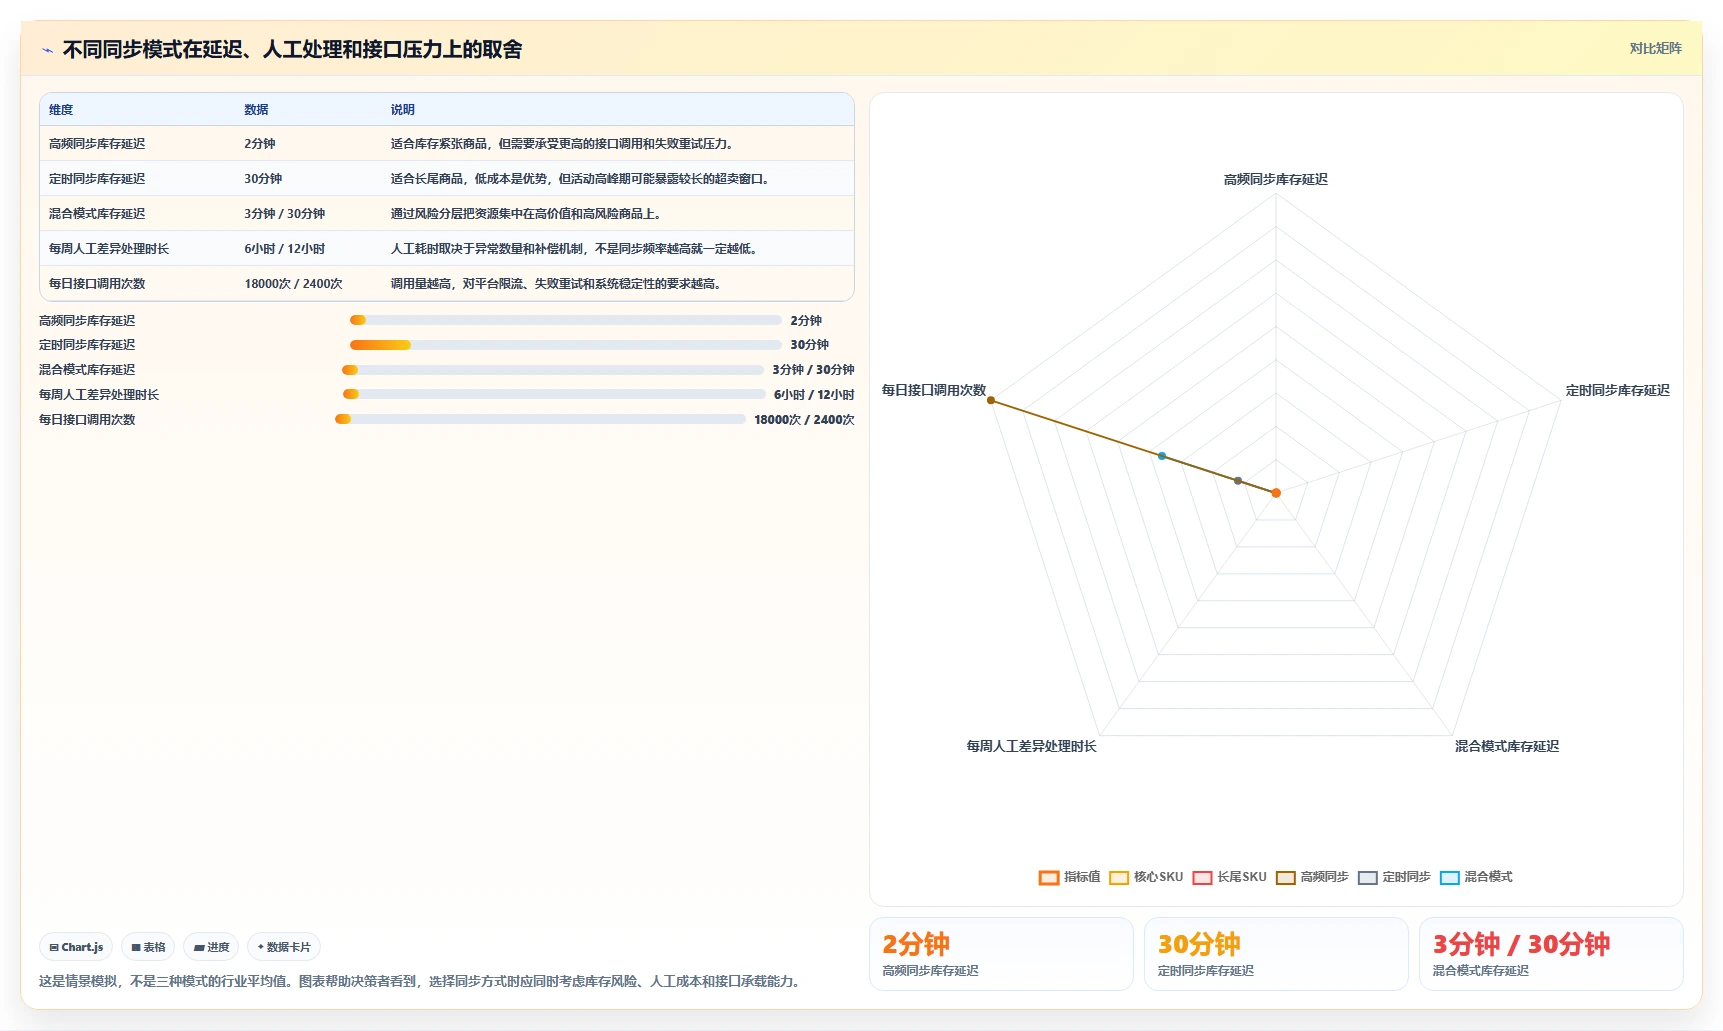Click the 对比矩阵 label in header
Image resolution: width=1723 pixels, height=1031 pixels.
(1655, 48)
